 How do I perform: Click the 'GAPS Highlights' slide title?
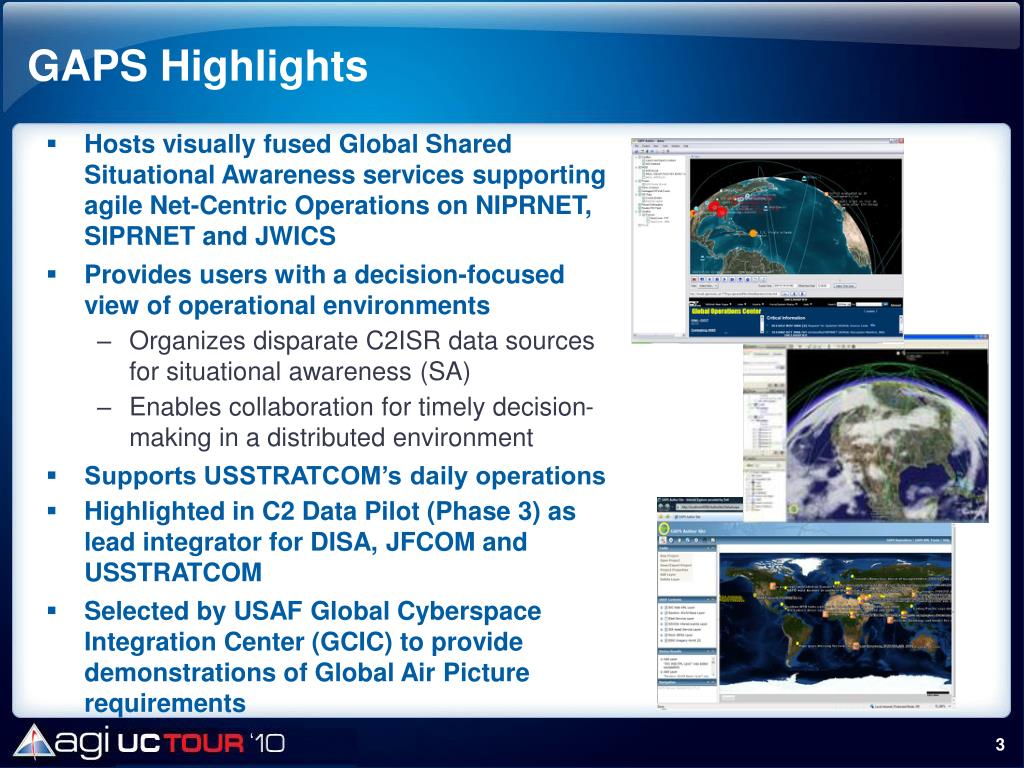[x=198, y=66]
